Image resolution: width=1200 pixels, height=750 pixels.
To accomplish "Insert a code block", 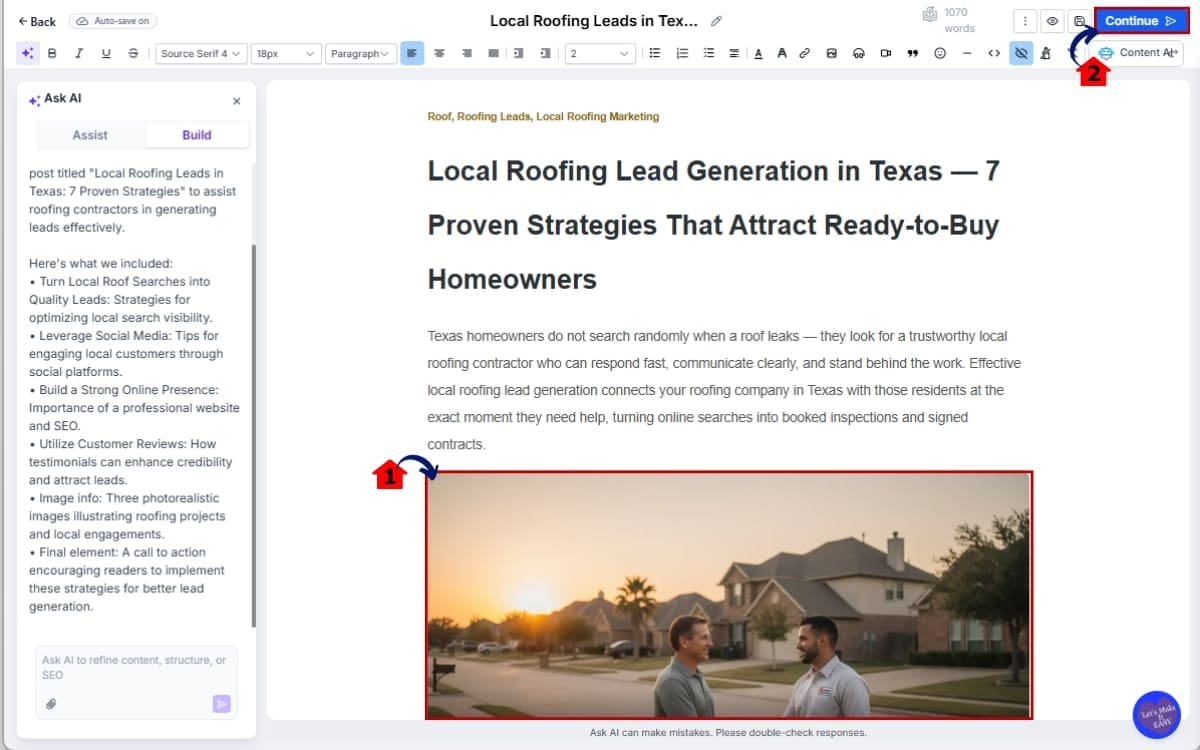I will point(994,53).
